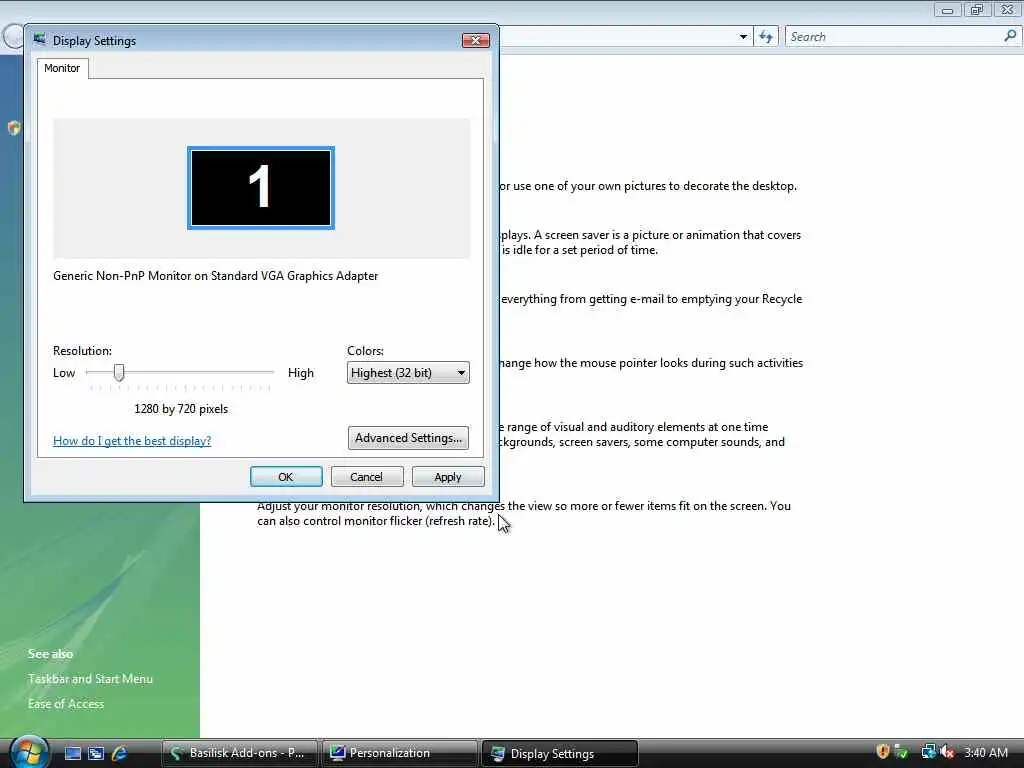This screenshot has width=1024, height=768.
Task: Open Taskbar and Start Menu link
Action: [x=90, y=679]
